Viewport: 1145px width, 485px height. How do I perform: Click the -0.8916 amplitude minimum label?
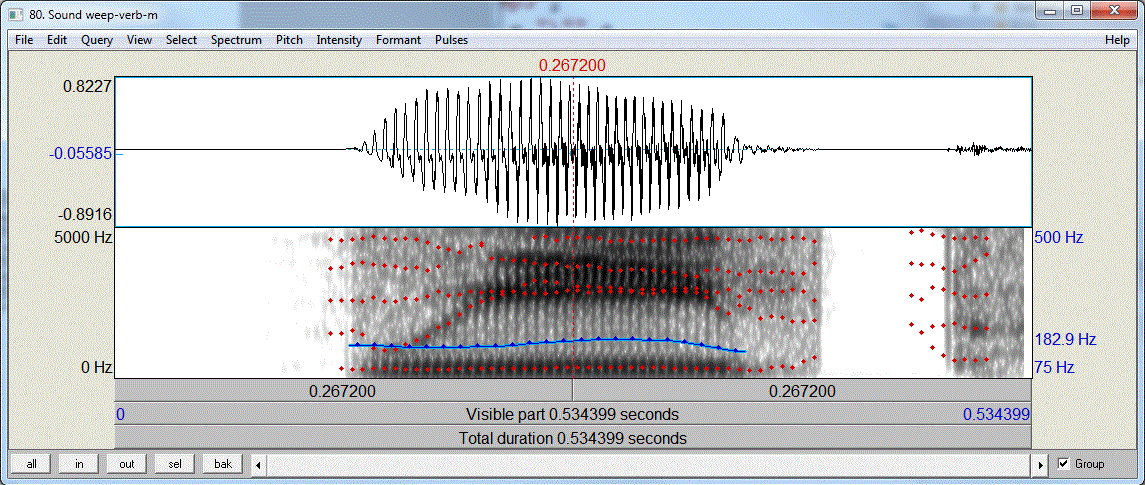coord(83,215)
